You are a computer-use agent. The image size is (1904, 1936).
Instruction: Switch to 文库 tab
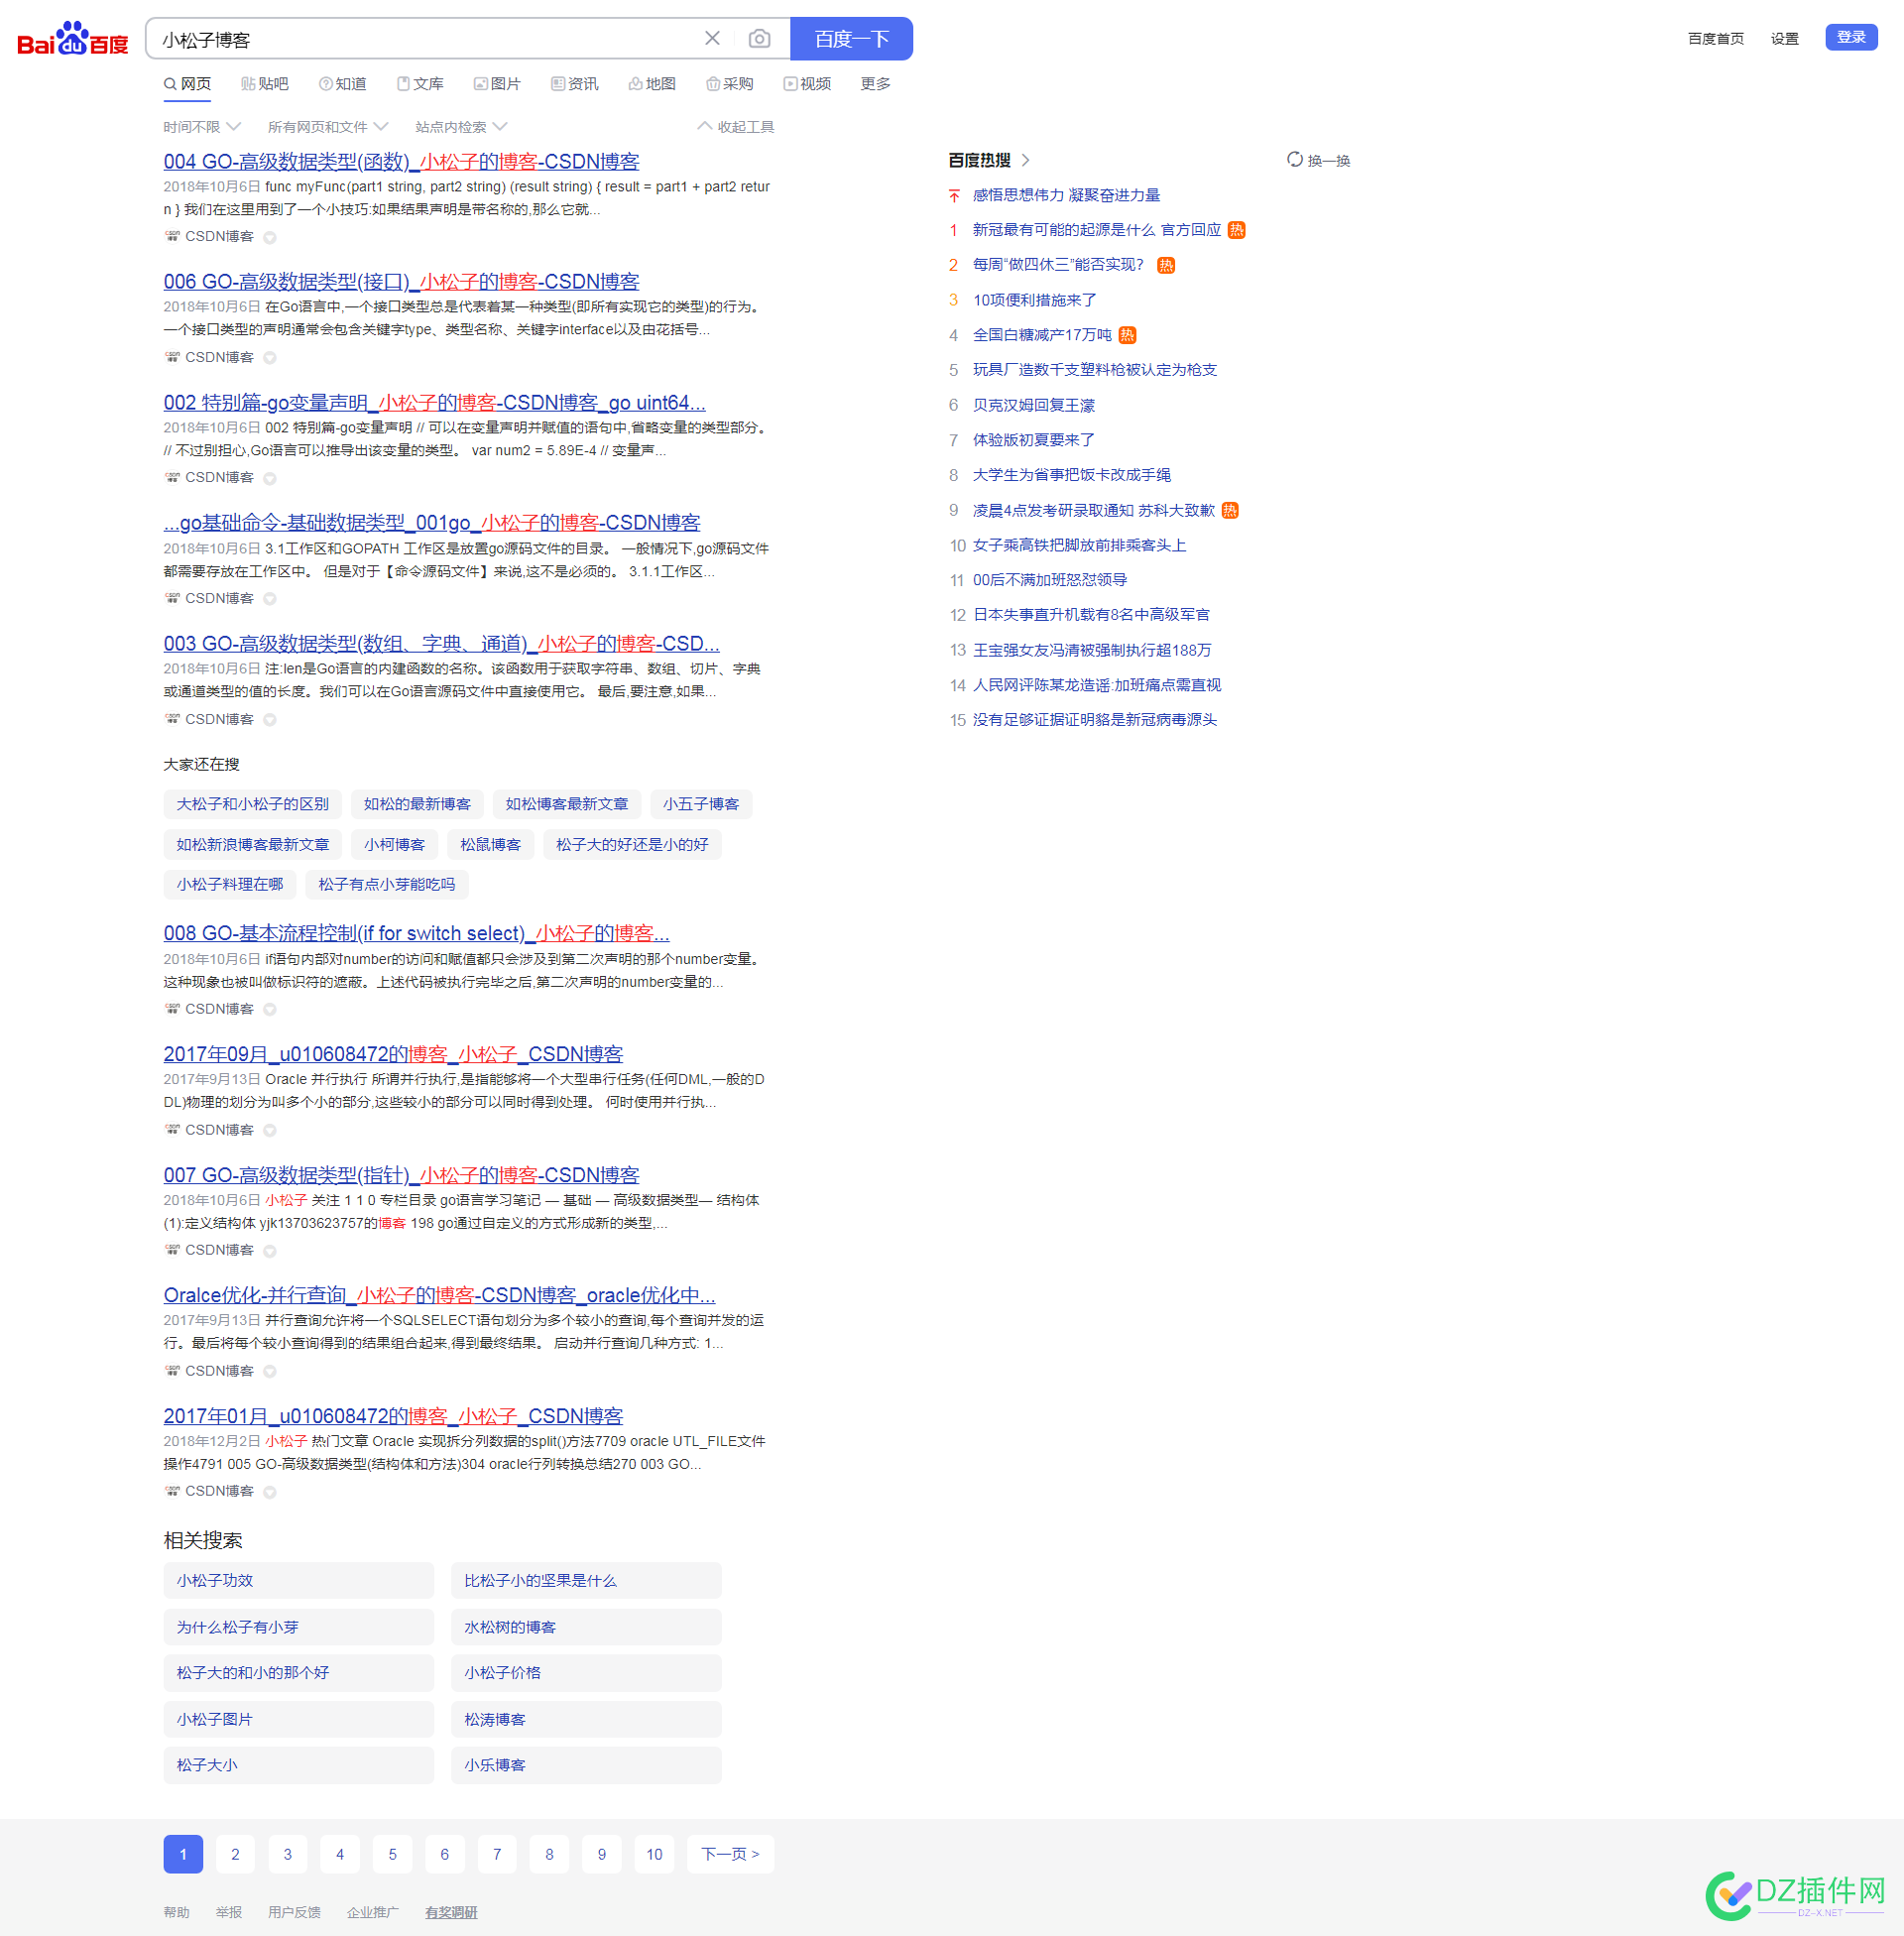pos(420,84)
